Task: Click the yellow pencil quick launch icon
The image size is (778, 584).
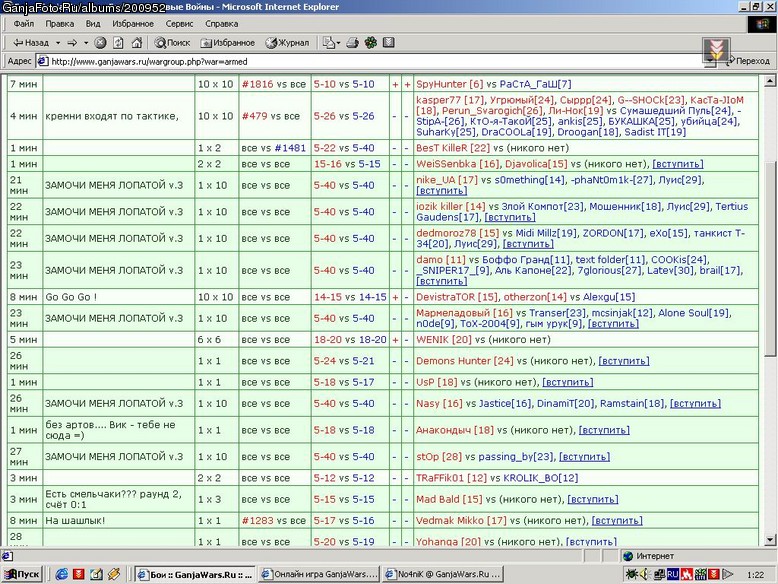Action: [114, 574]
